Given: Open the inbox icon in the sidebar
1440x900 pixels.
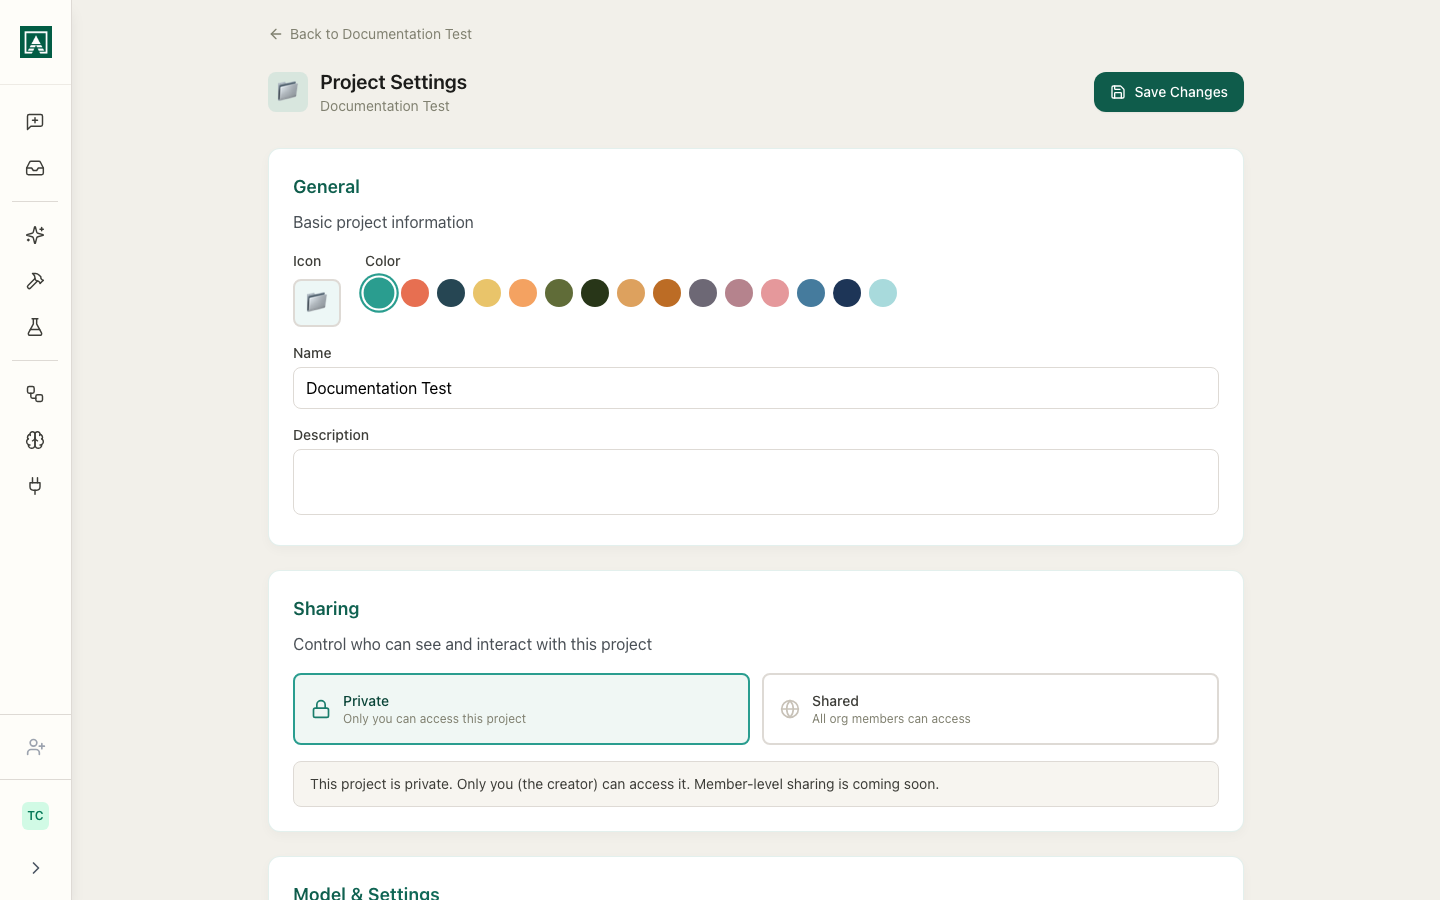Looking at the screenshot, I should (x=35, y=168).
